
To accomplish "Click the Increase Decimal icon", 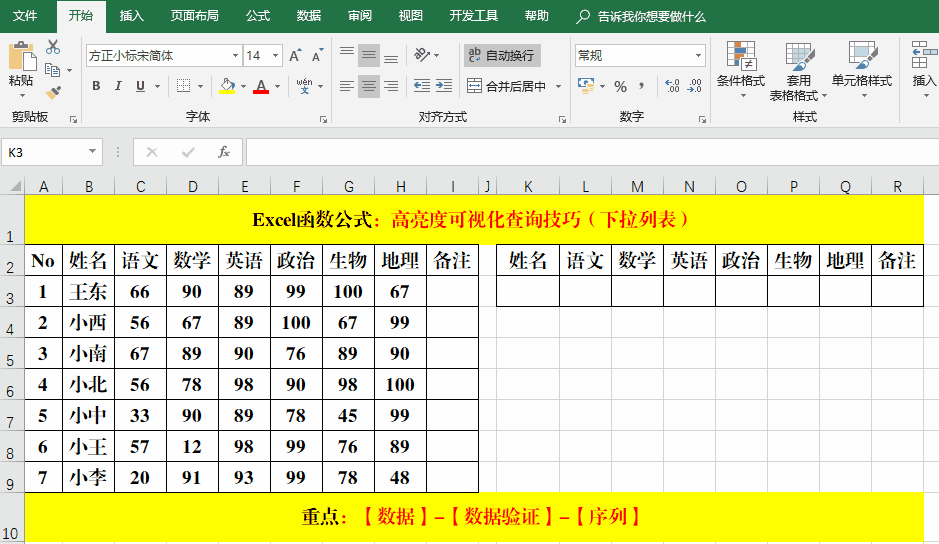I will [671, 86].
